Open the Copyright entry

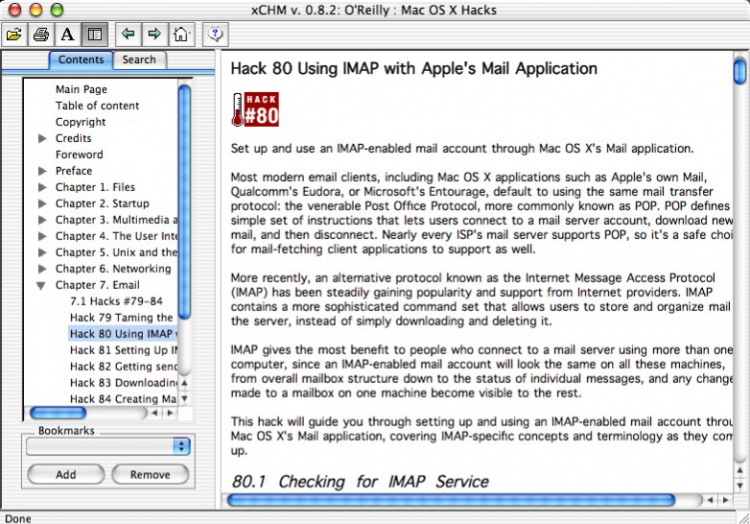[80, 122]
